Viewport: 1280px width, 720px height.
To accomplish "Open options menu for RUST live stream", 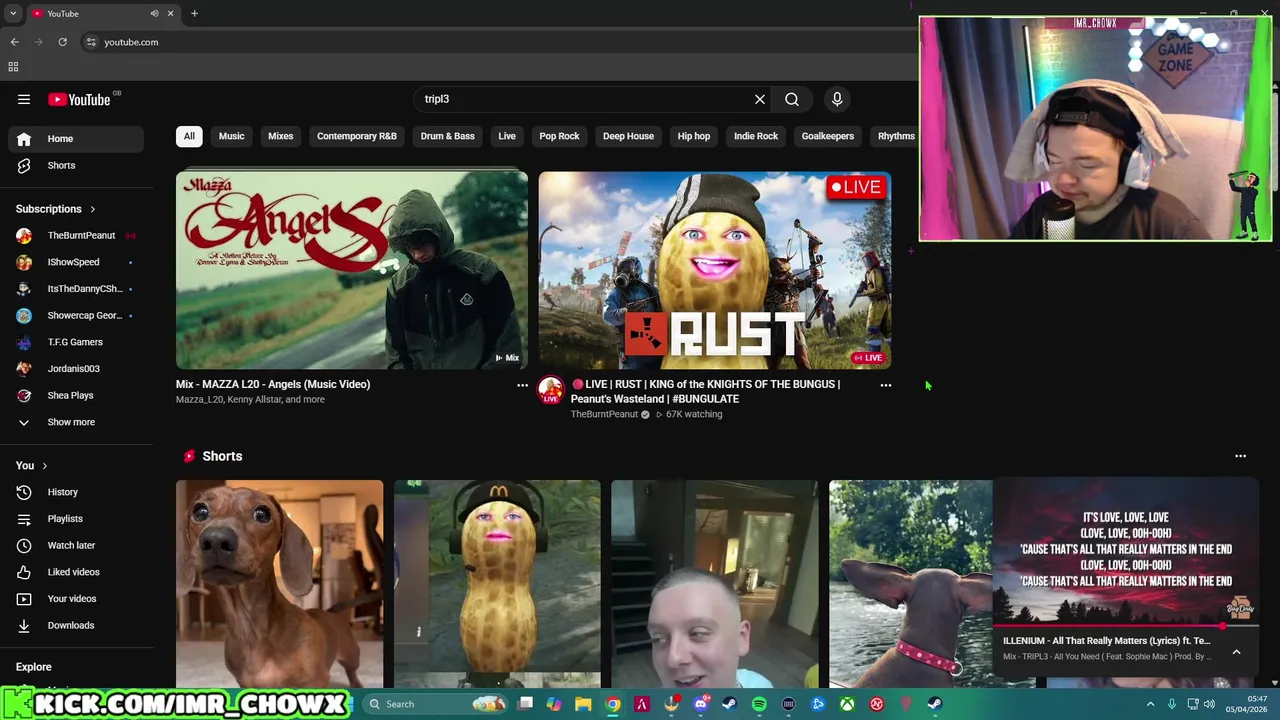I will [x=885, y=385].
